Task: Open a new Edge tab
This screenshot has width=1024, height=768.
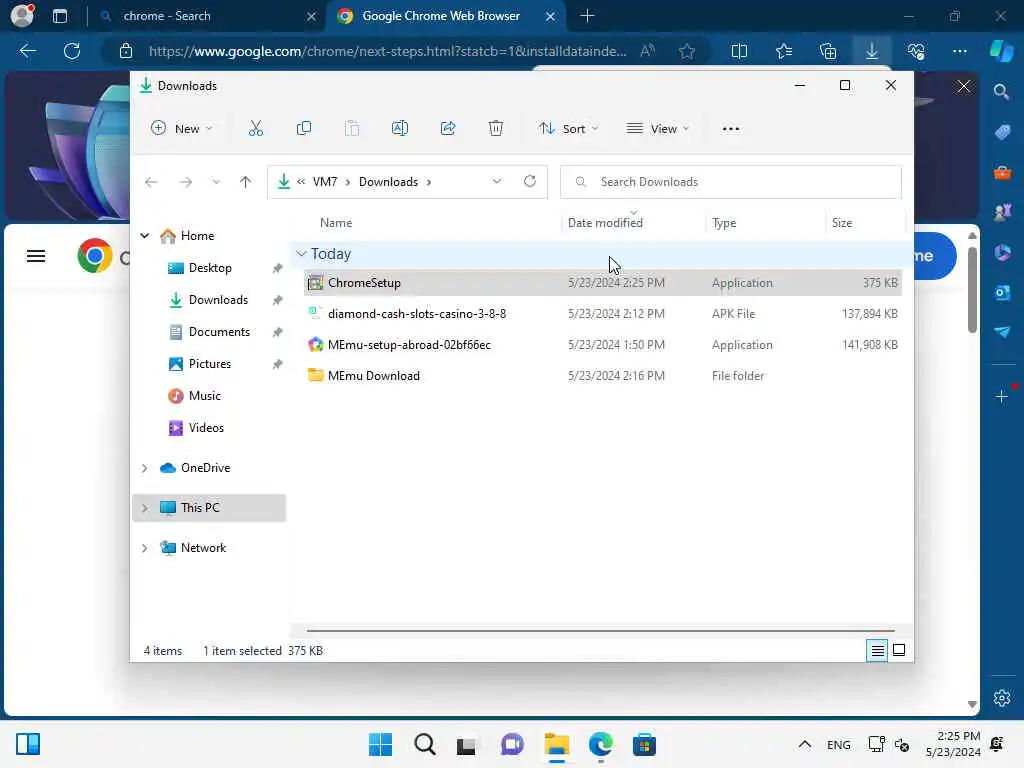Action: (587, 16)
